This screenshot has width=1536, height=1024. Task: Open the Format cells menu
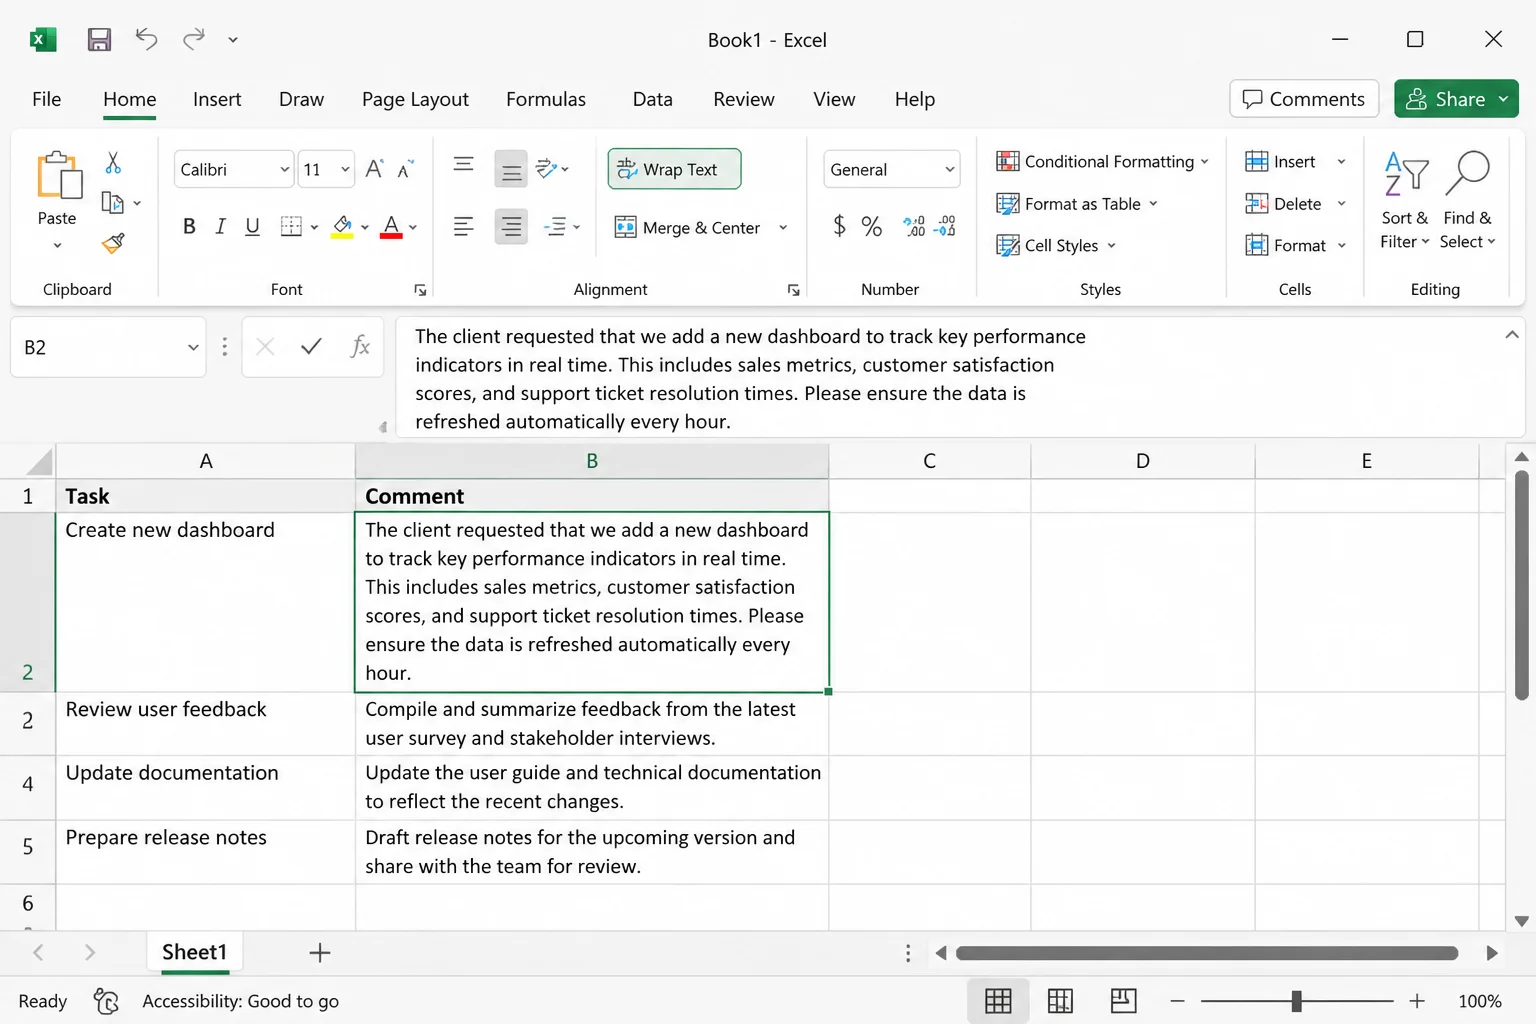(x=1296, y=245)
